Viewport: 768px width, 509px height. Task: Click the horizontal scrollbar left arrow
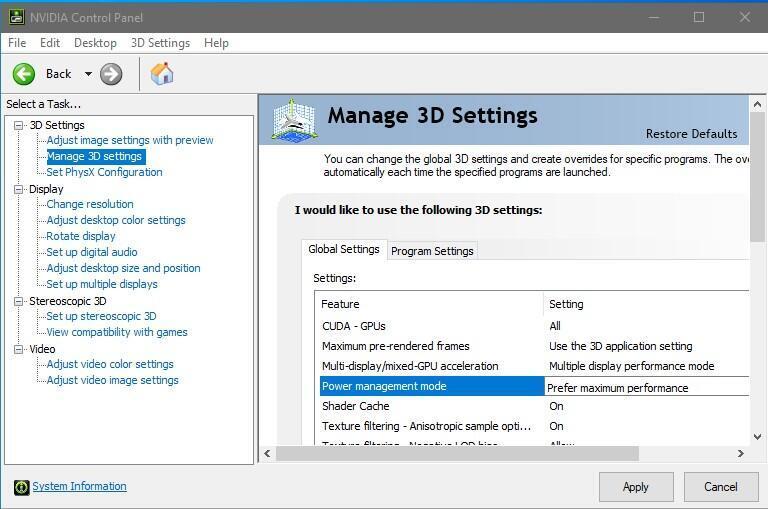[267, 454]
